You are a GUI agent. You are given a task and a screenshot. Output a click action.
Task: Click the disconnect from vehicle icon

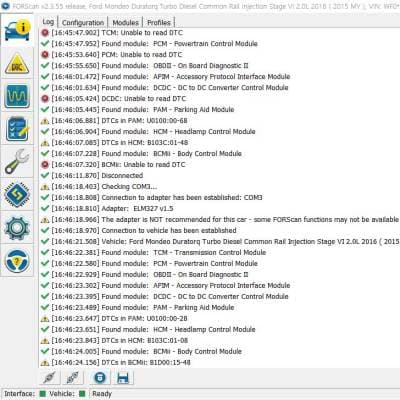click(73, 378)
